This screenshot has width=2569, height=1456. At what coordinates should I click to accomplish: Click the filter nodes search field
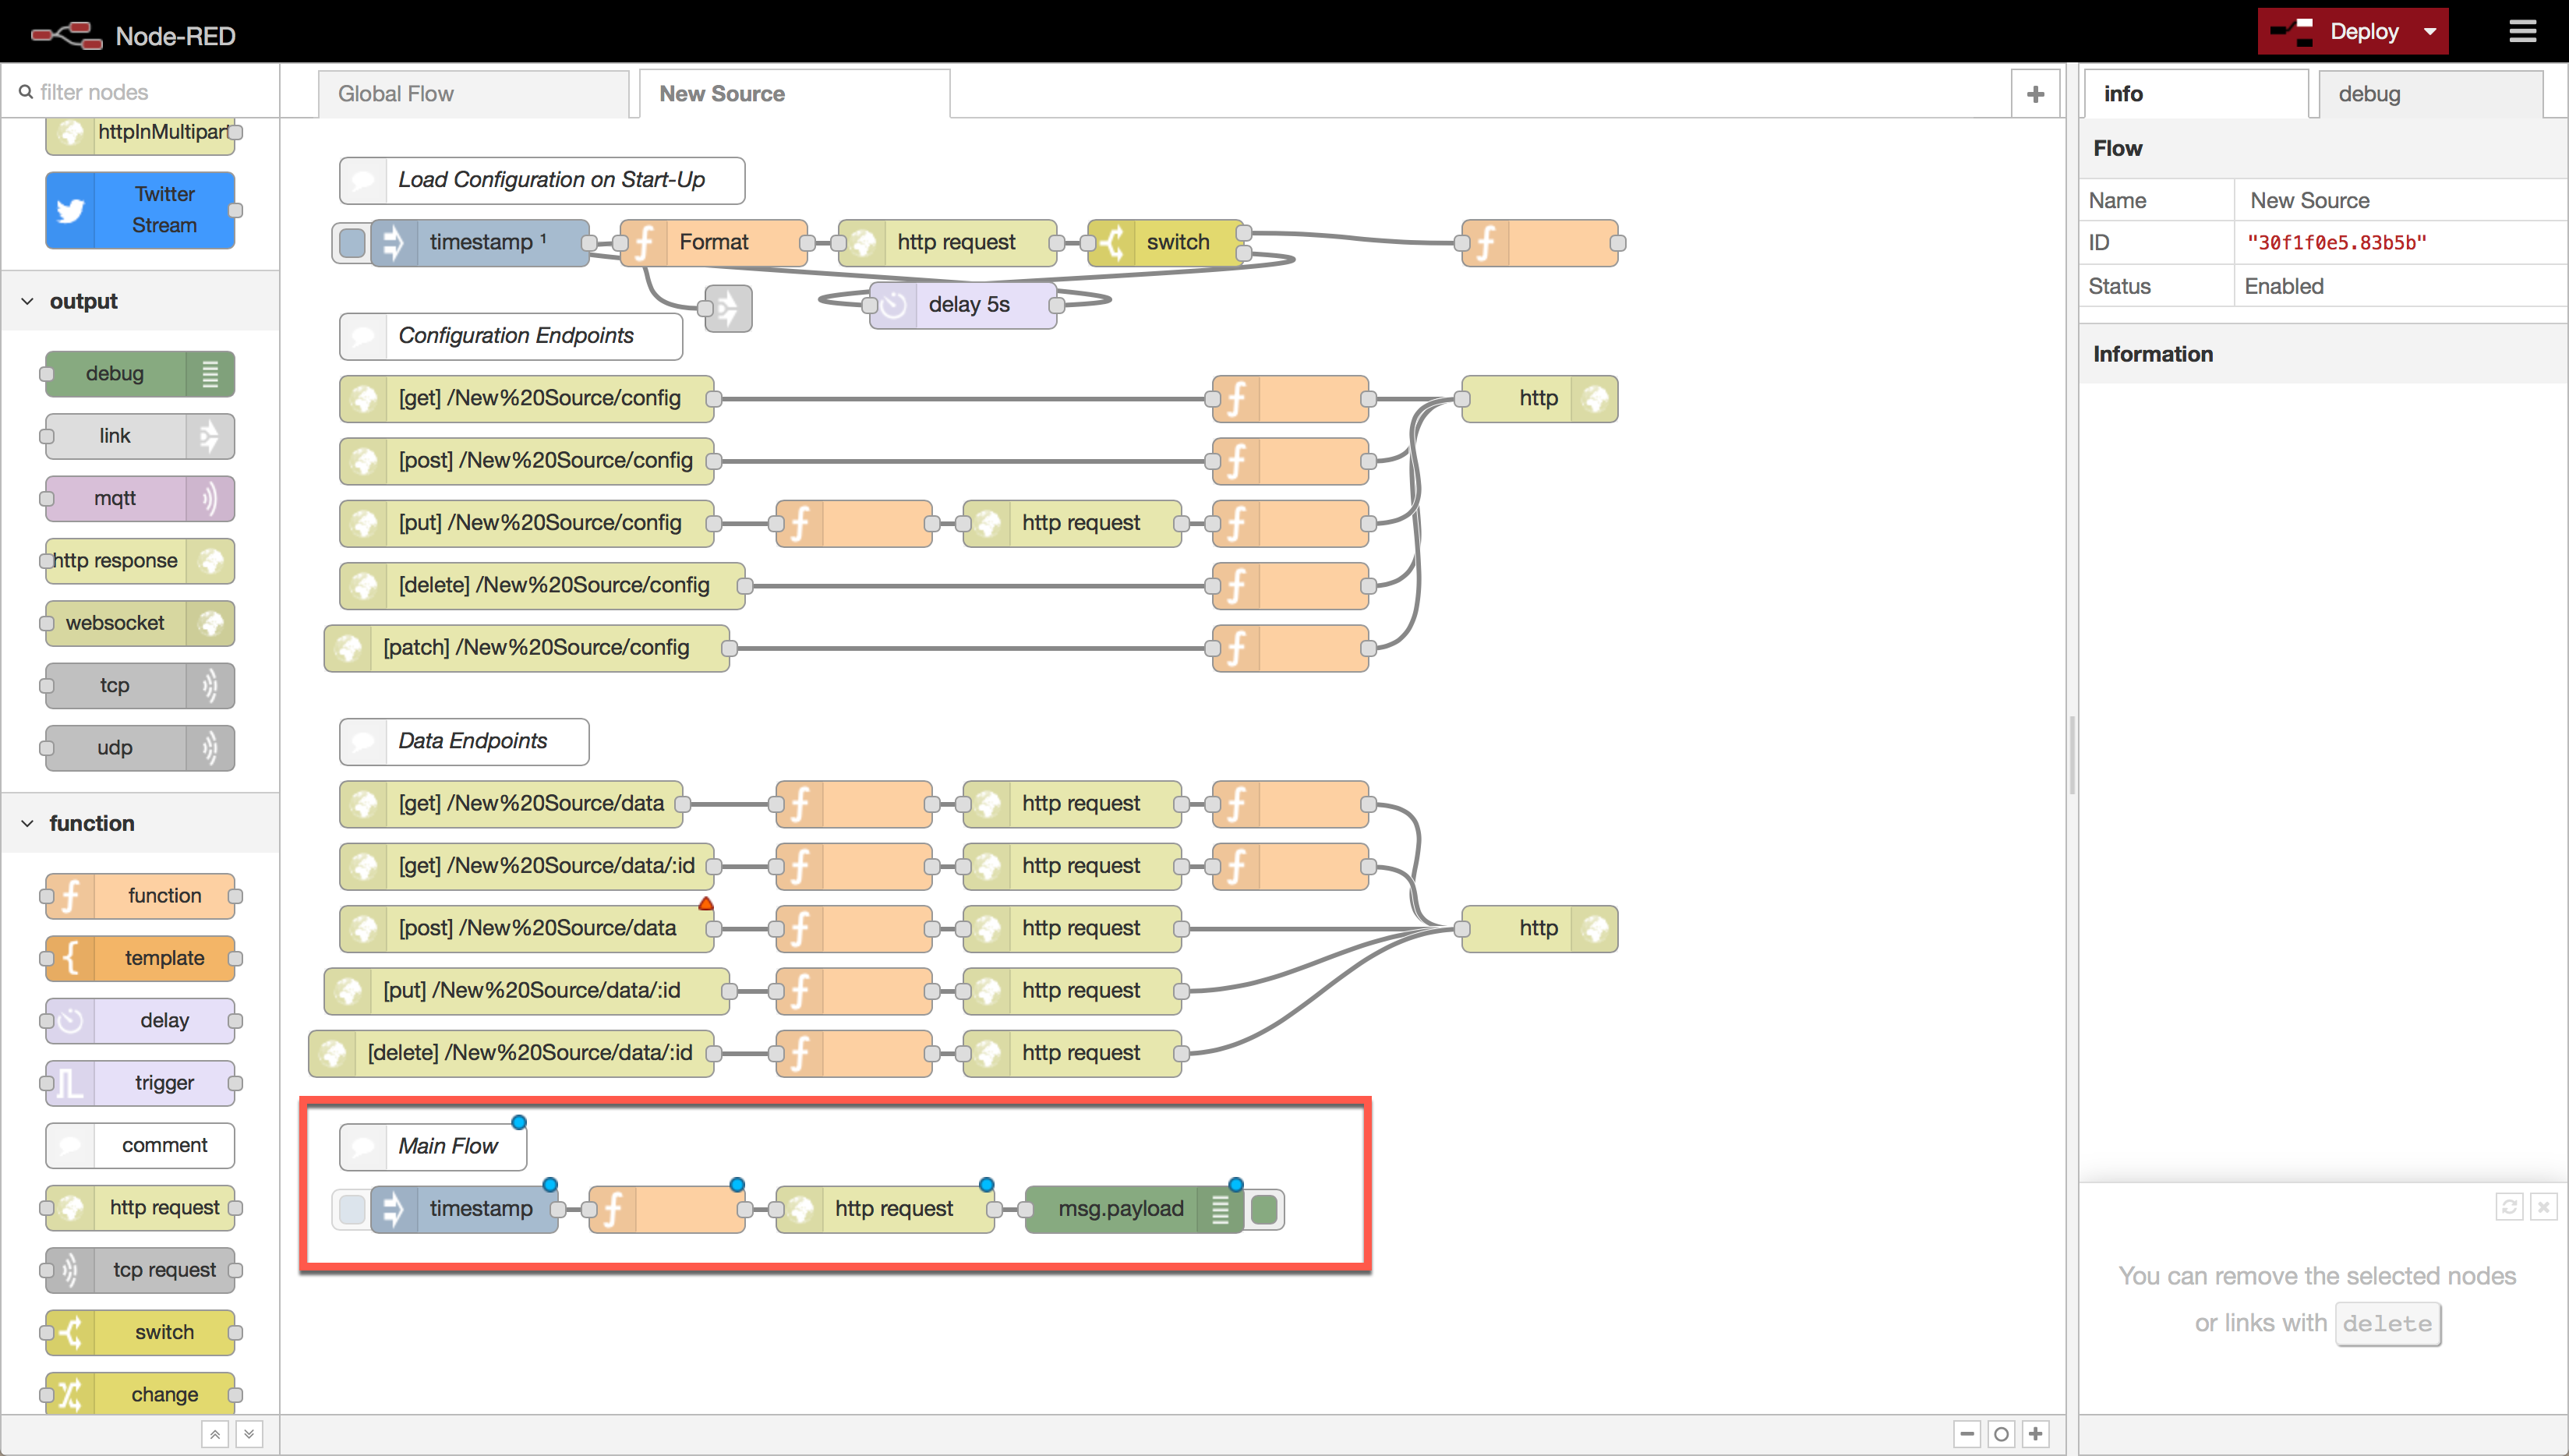(x=140, y=92)
